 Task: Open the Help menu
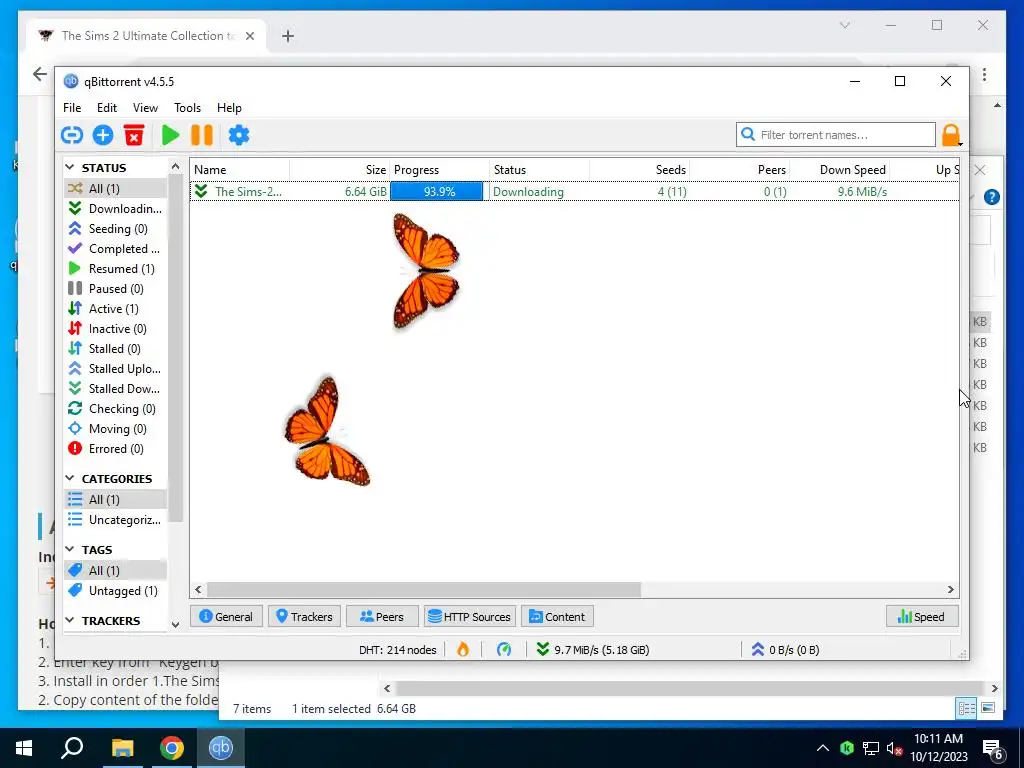(229, 108)
